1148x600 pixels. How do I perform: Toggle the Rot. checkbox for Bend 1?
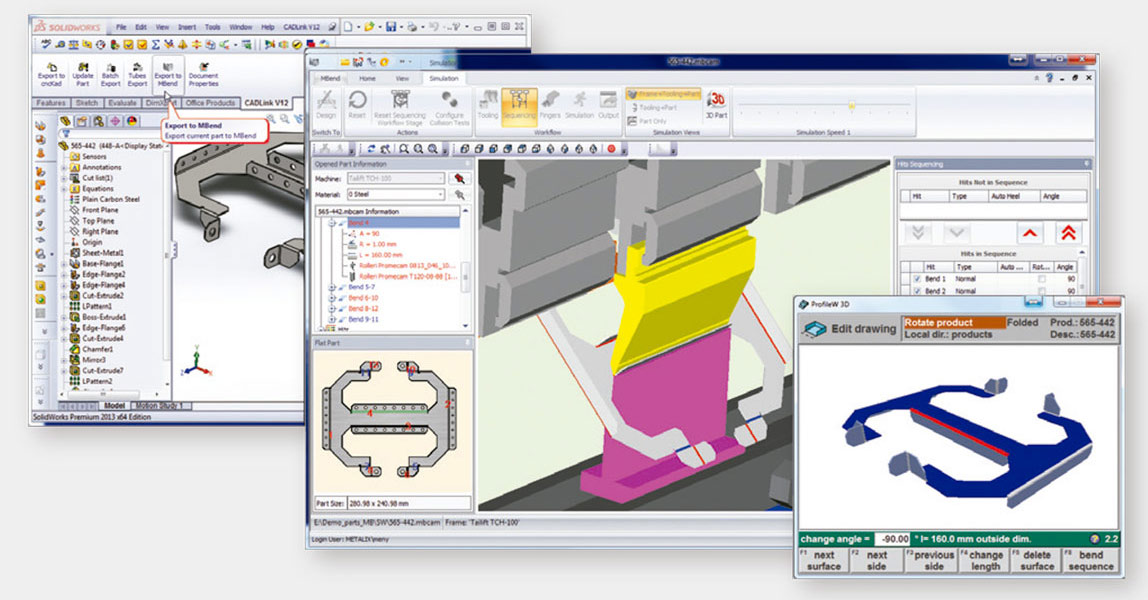1041,279
